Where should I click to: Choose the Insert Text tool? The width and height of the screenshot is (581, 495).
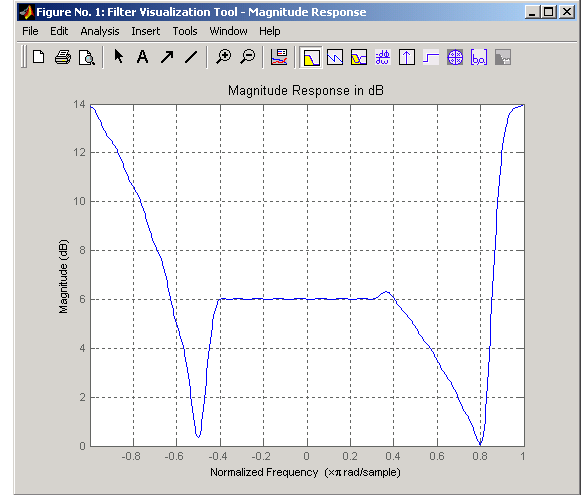[143, 57]
